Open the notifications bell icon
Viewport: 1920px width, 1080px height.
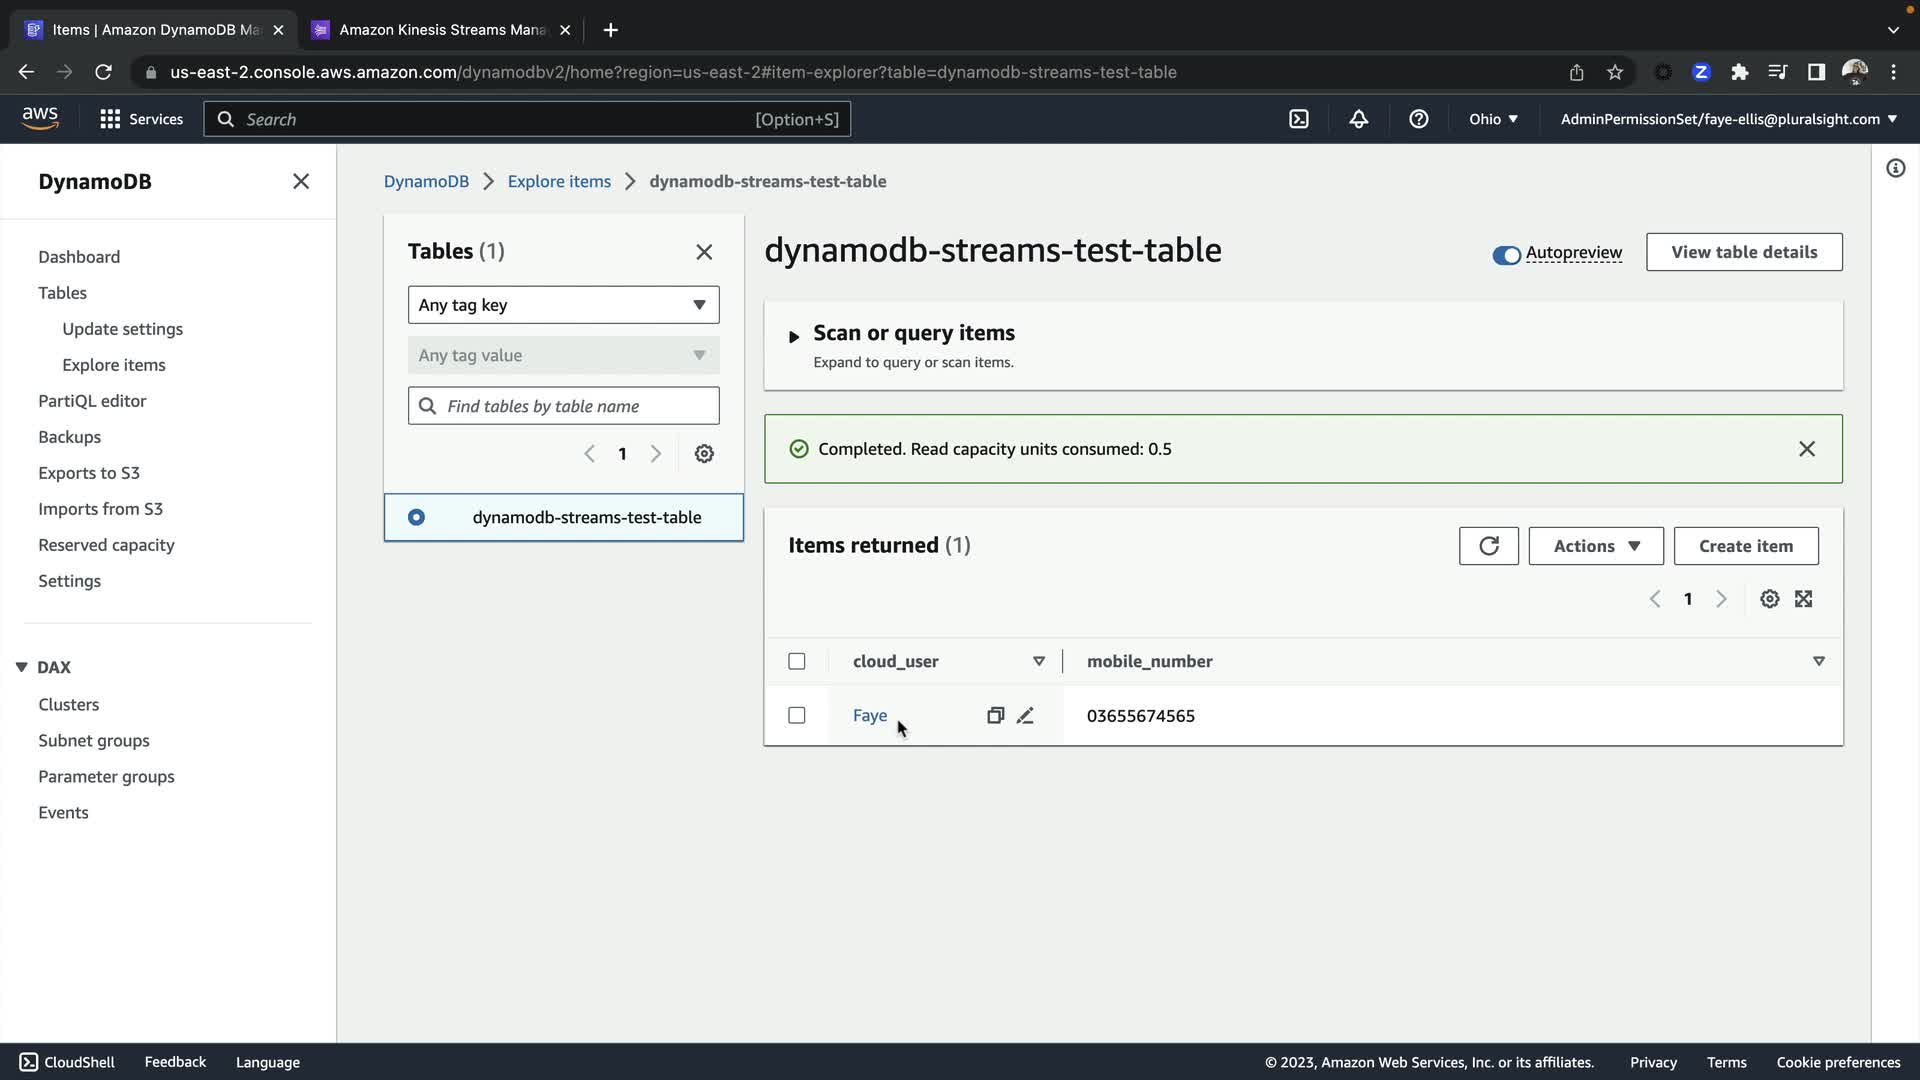(x=1358, y=119)
